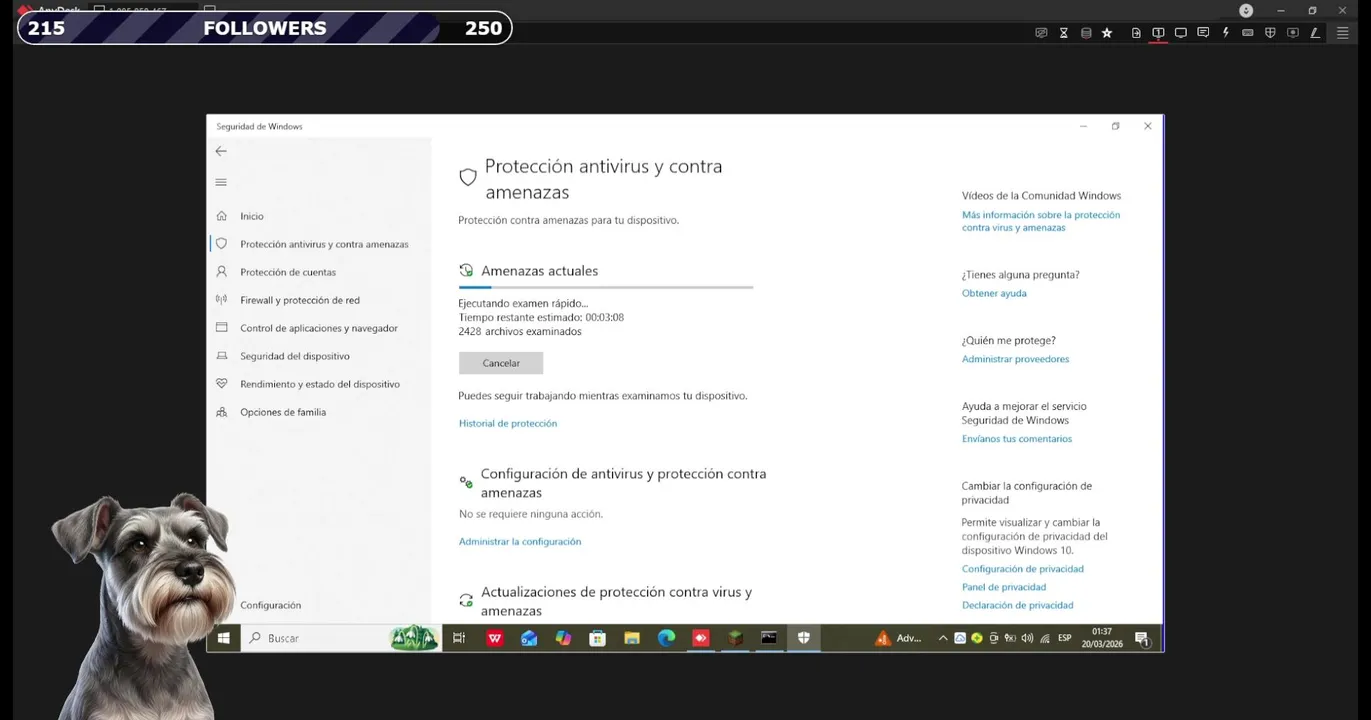Click the AnyDesk whiteboard pen icon
The height and width of the screenshot is (720, 1371).
point(1315,33)
